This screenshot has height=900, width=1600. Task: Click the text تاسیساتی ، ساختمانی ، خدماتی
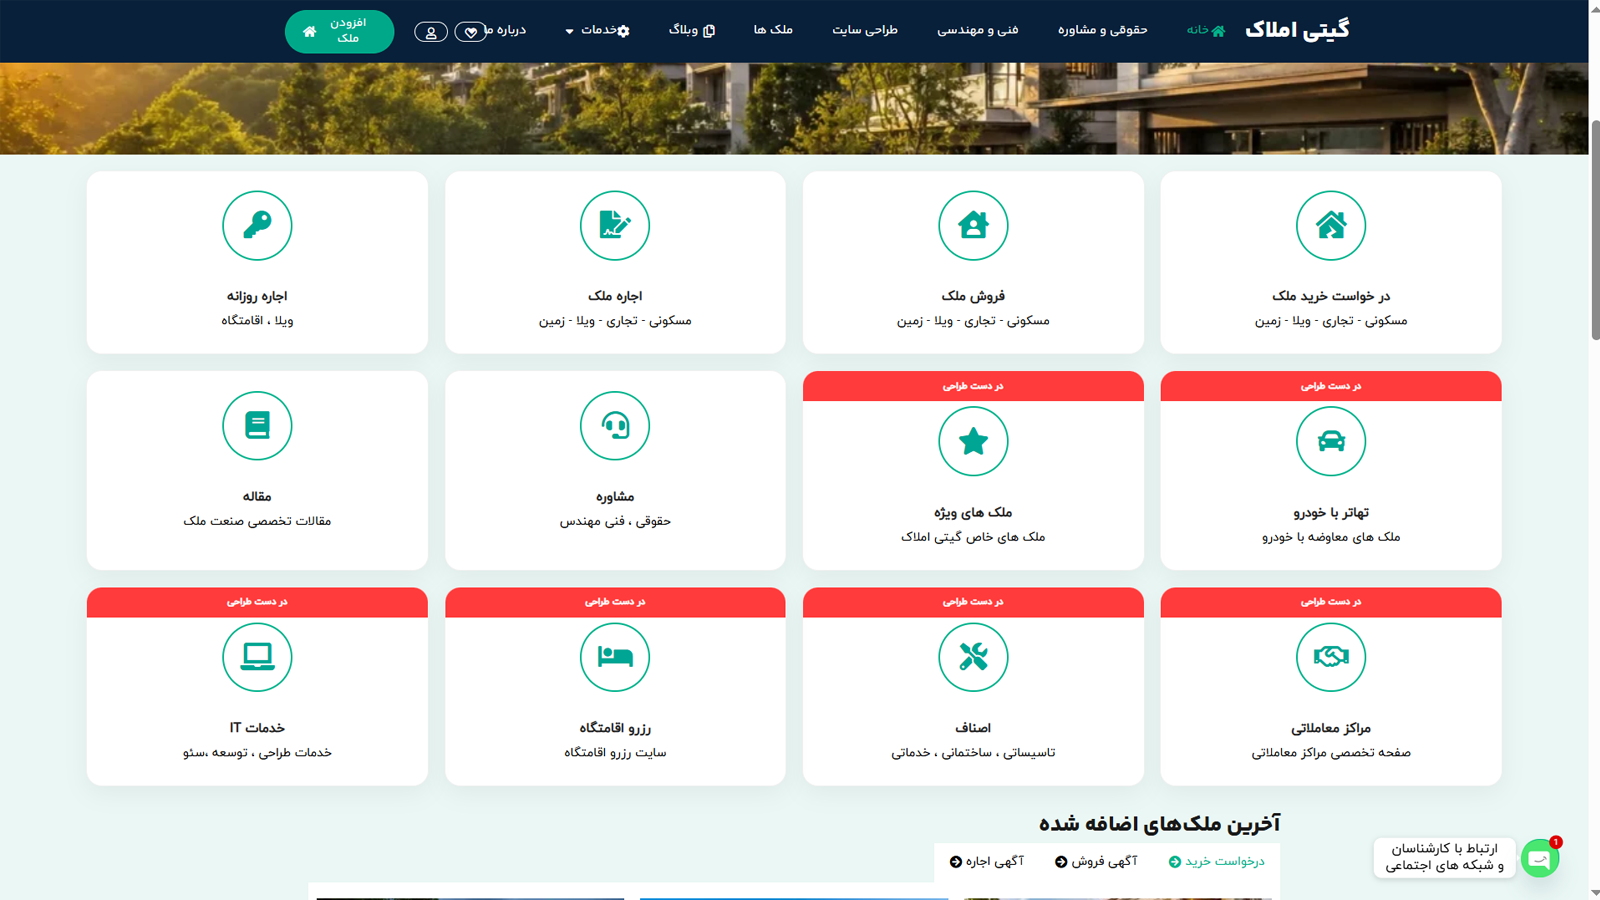[x=973, y=753]
